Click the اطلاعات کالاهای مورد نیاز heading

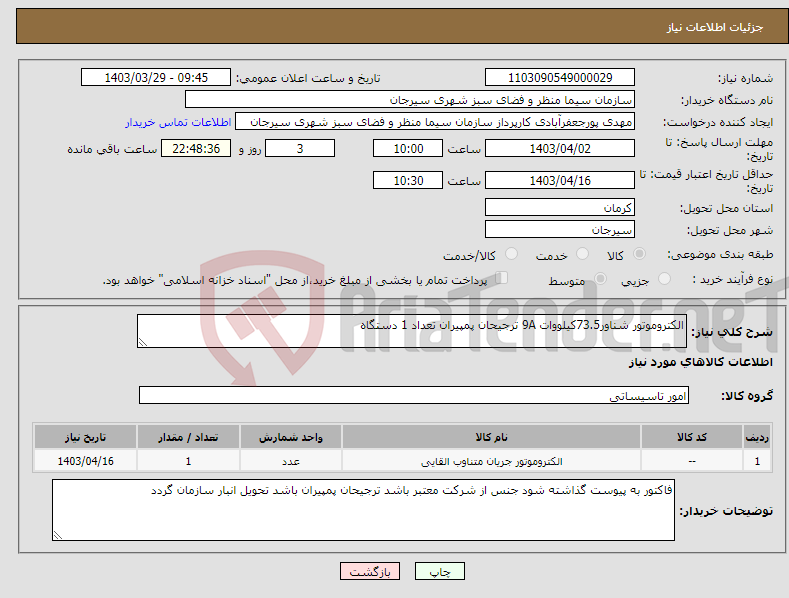[x=700, y=362]
